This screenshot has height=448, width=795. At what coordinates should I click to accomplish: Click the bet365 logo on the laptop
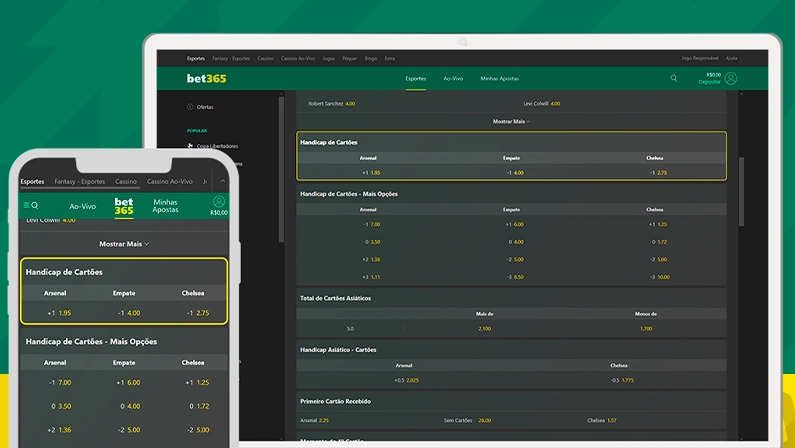pyautogui.click(x=206, y=78)
